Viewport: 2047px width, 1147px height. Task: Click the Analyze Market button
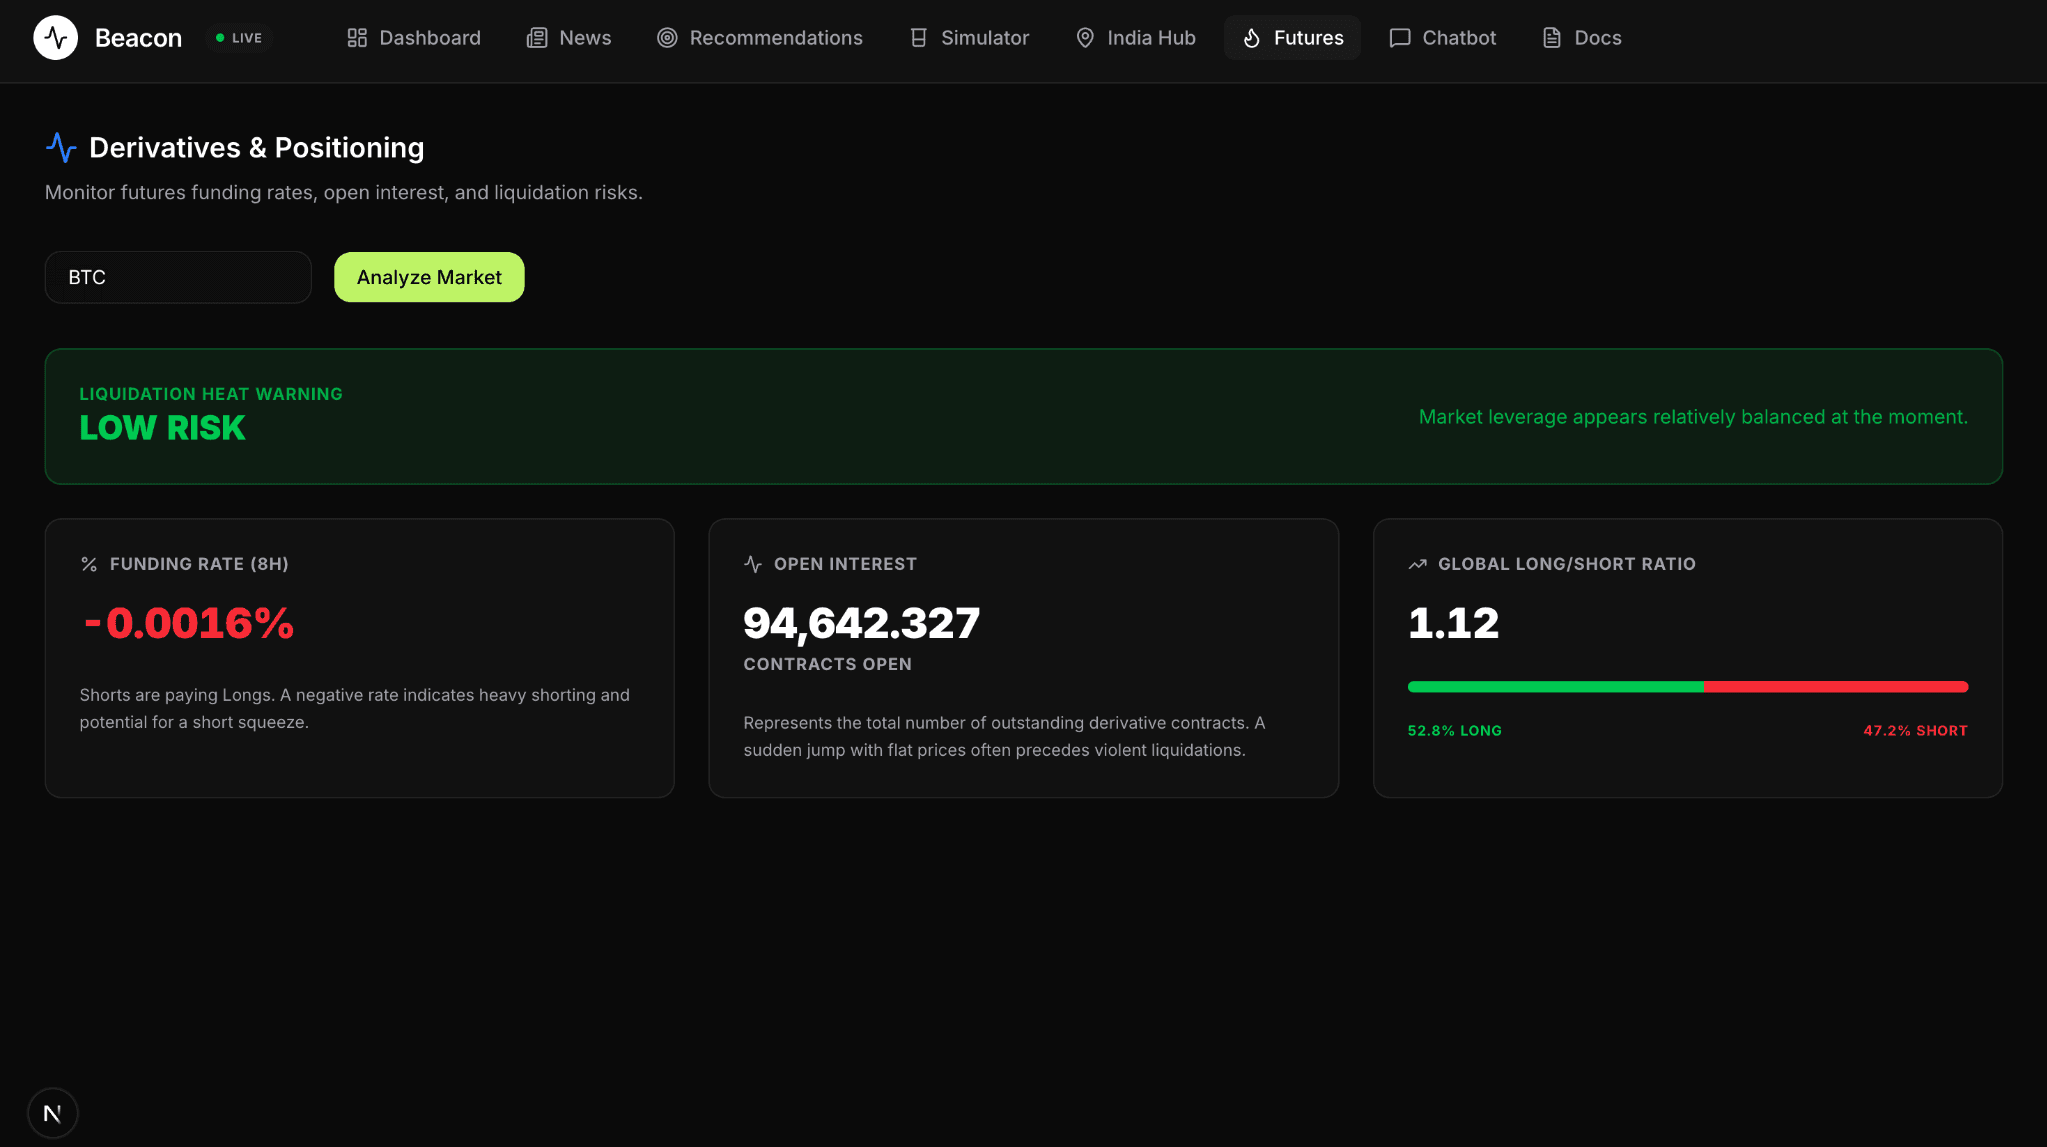(429, 277)
